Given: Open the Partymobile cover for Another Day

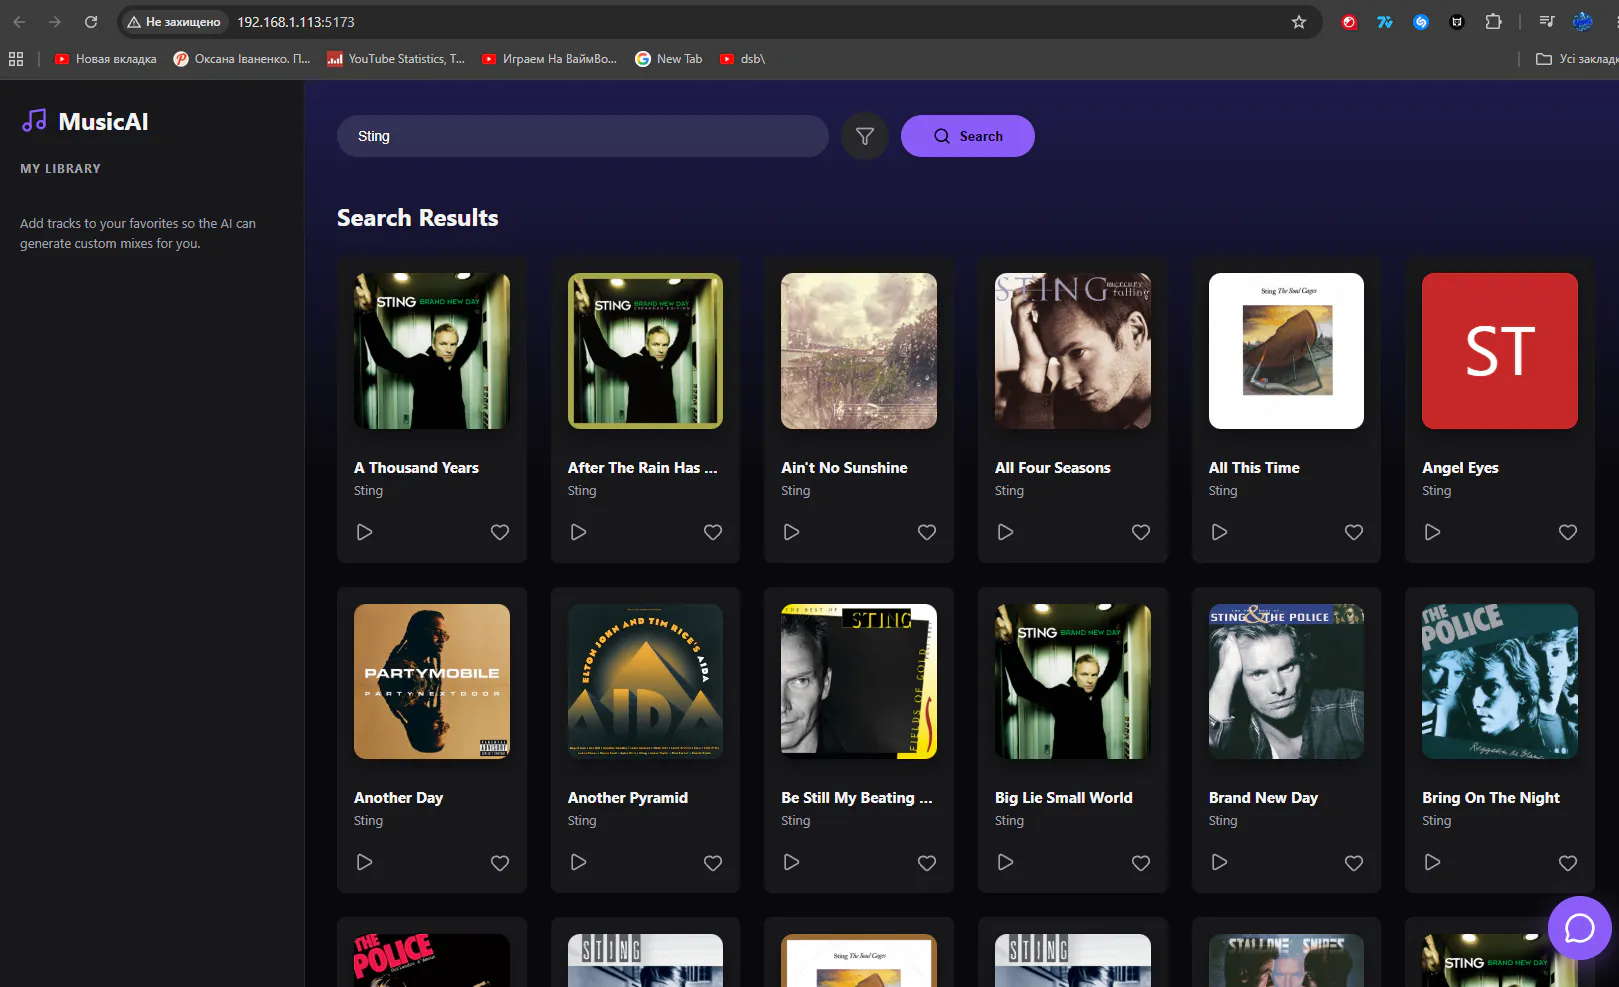Looking at the screenshot, I should (432, 681).
